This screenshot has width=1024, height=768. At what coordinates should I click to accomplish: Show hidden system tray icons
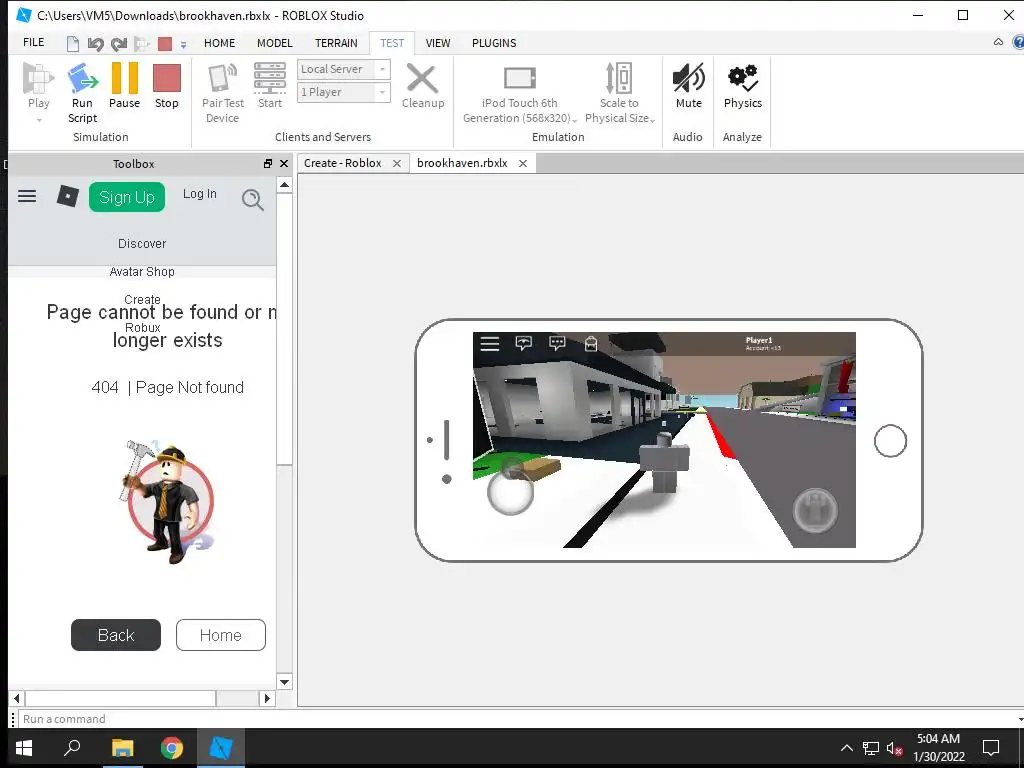point(846,748)
